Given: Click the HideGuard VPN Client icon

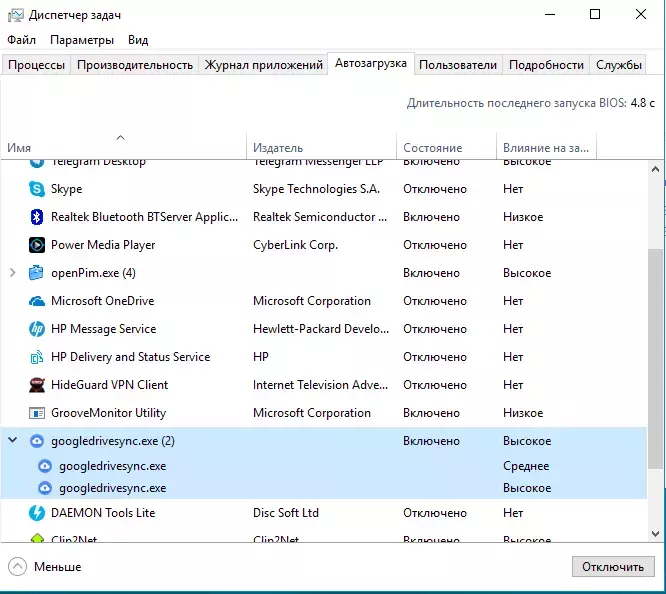Looking at the screenshot, I should [x=37, y=385].
